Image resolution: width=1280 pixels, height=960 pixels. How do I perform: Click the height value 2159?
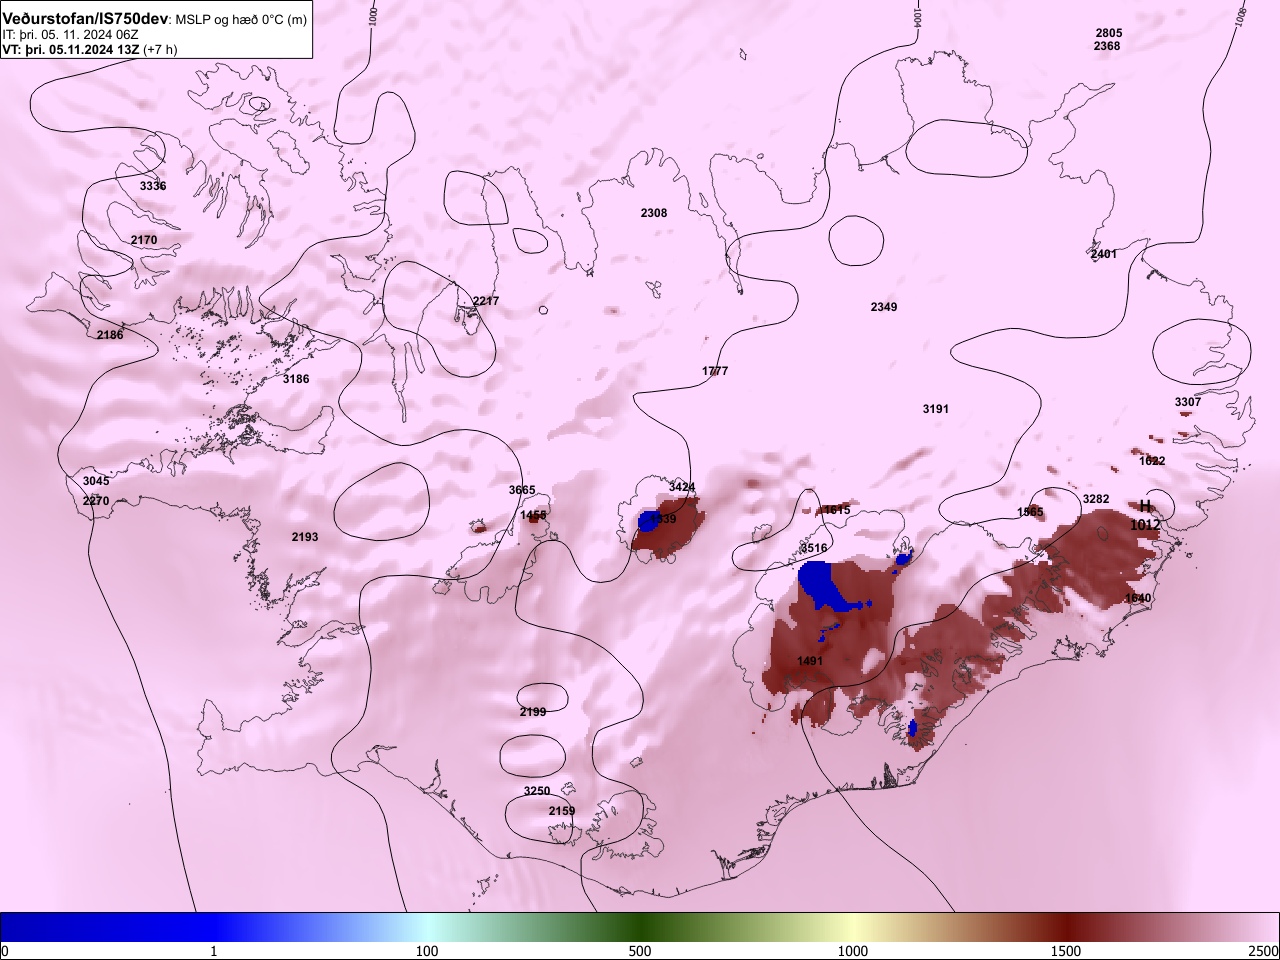(562, 811)
